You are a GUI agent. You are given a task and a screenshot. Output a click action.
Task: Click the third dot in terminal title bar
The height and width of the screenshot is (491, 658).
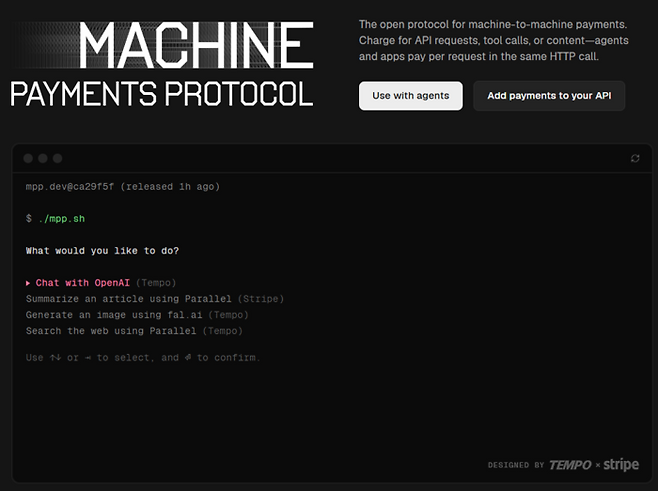click(x=58, y=158)
